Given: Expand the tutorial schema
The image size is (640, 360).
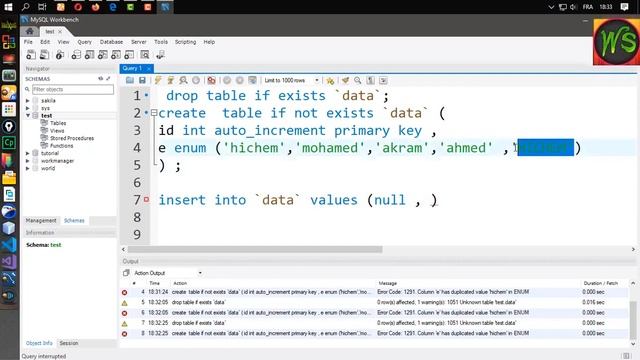Looking at the screenshot, I should pos(28,153).
